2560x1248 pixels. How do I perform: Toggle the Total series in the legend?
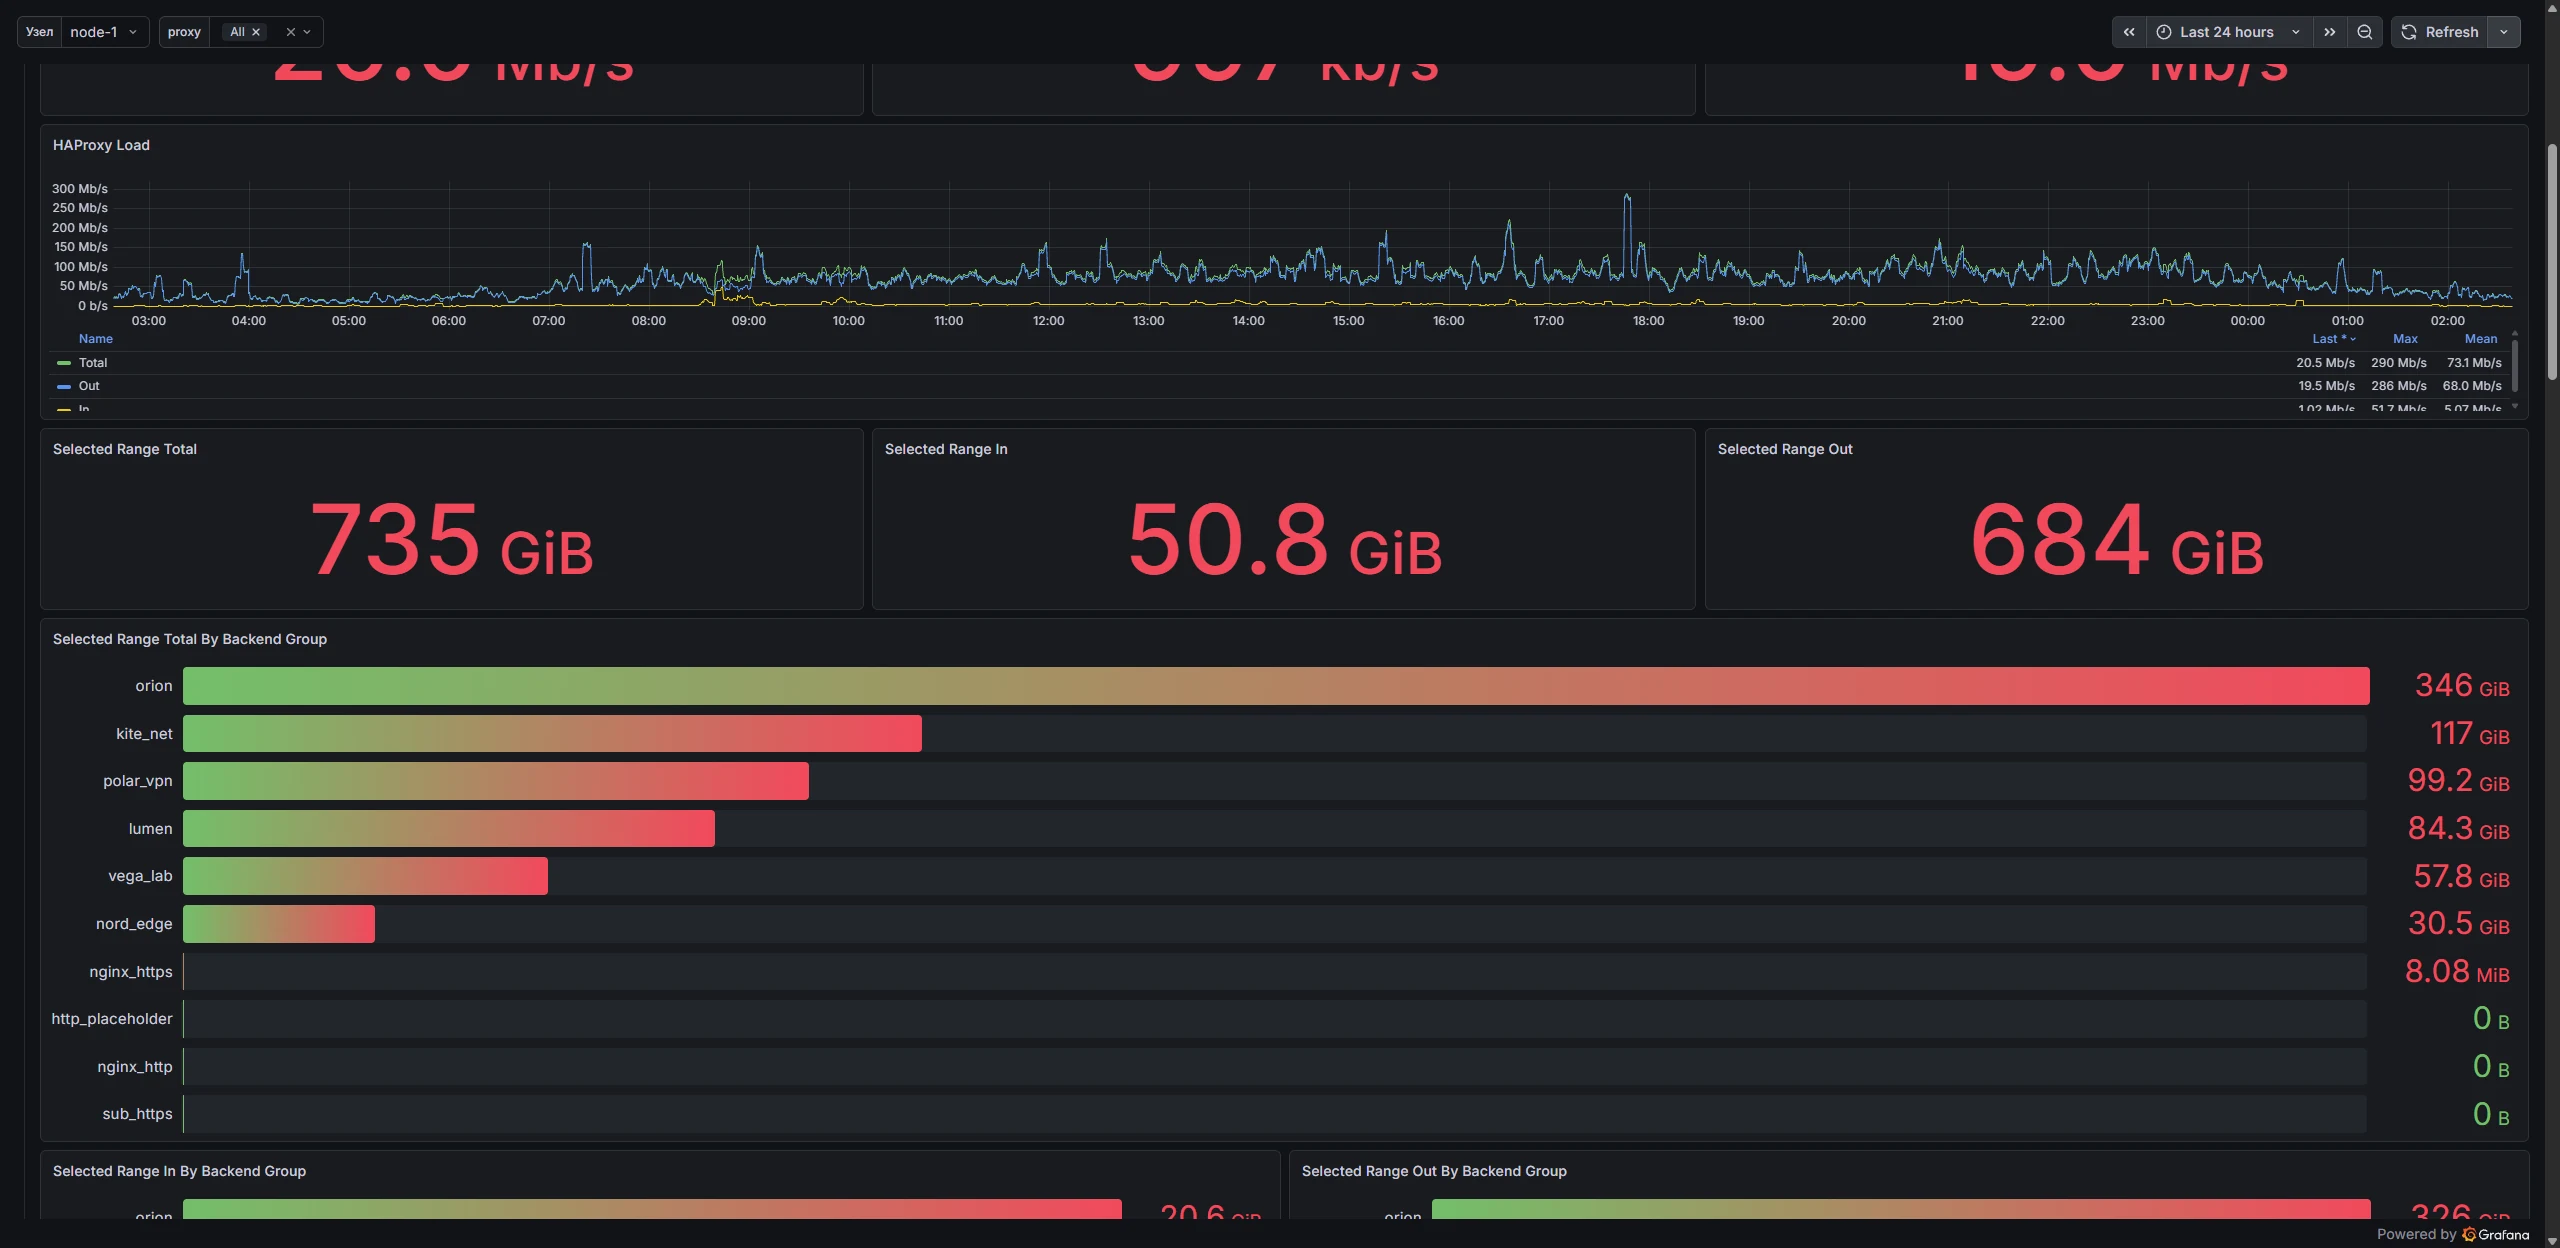tap(93, 363)
